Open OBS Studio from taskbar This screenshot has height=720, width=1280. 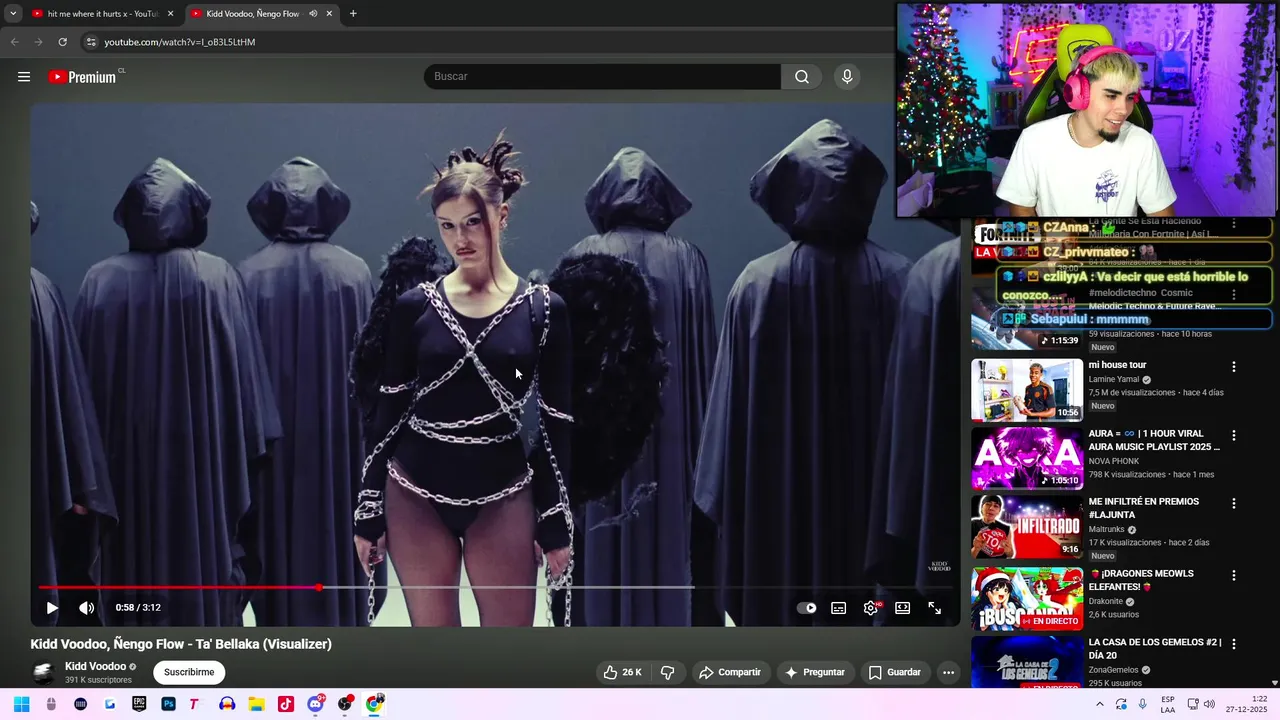coord(345,704)
